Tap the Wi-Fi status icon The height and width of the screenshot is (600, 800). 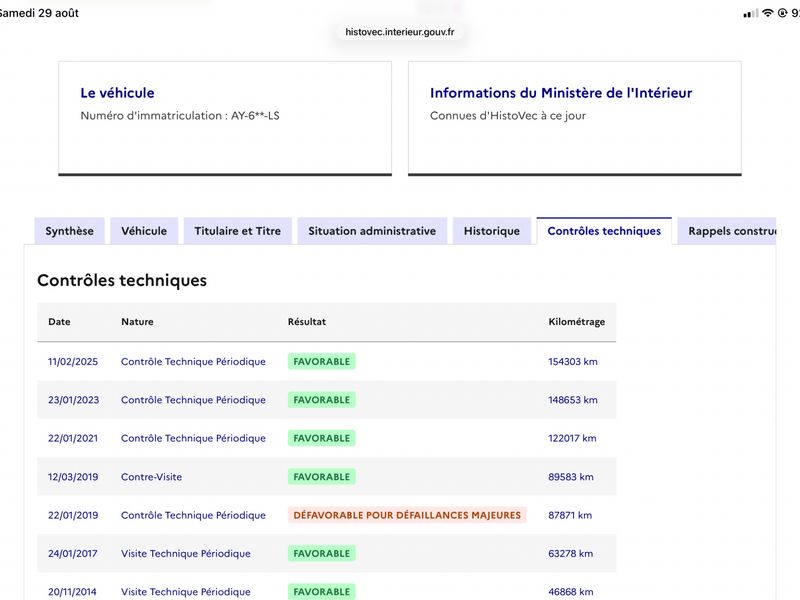767,13
